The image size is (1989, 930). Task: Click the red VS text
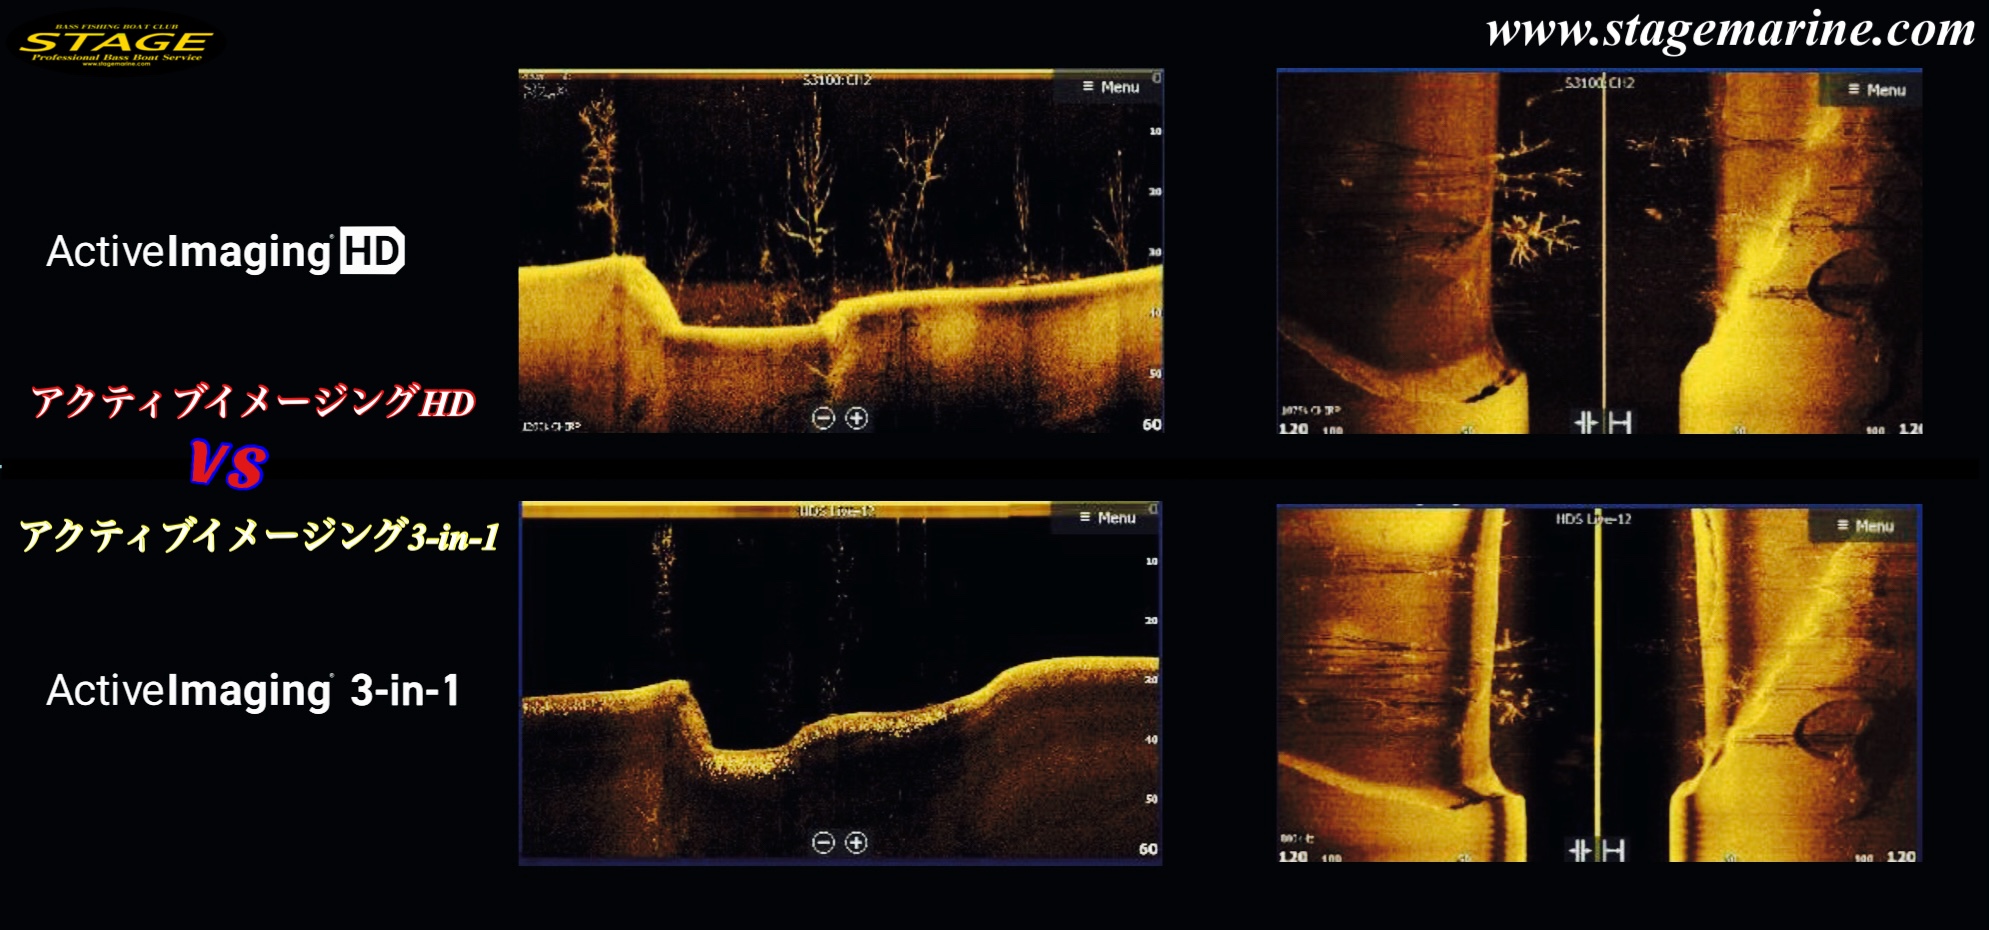point(229,464)
